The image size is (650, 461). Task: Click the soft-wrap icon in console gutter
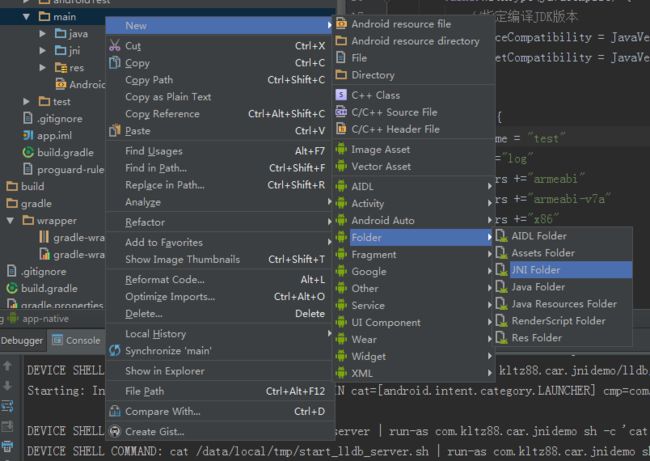7,406
